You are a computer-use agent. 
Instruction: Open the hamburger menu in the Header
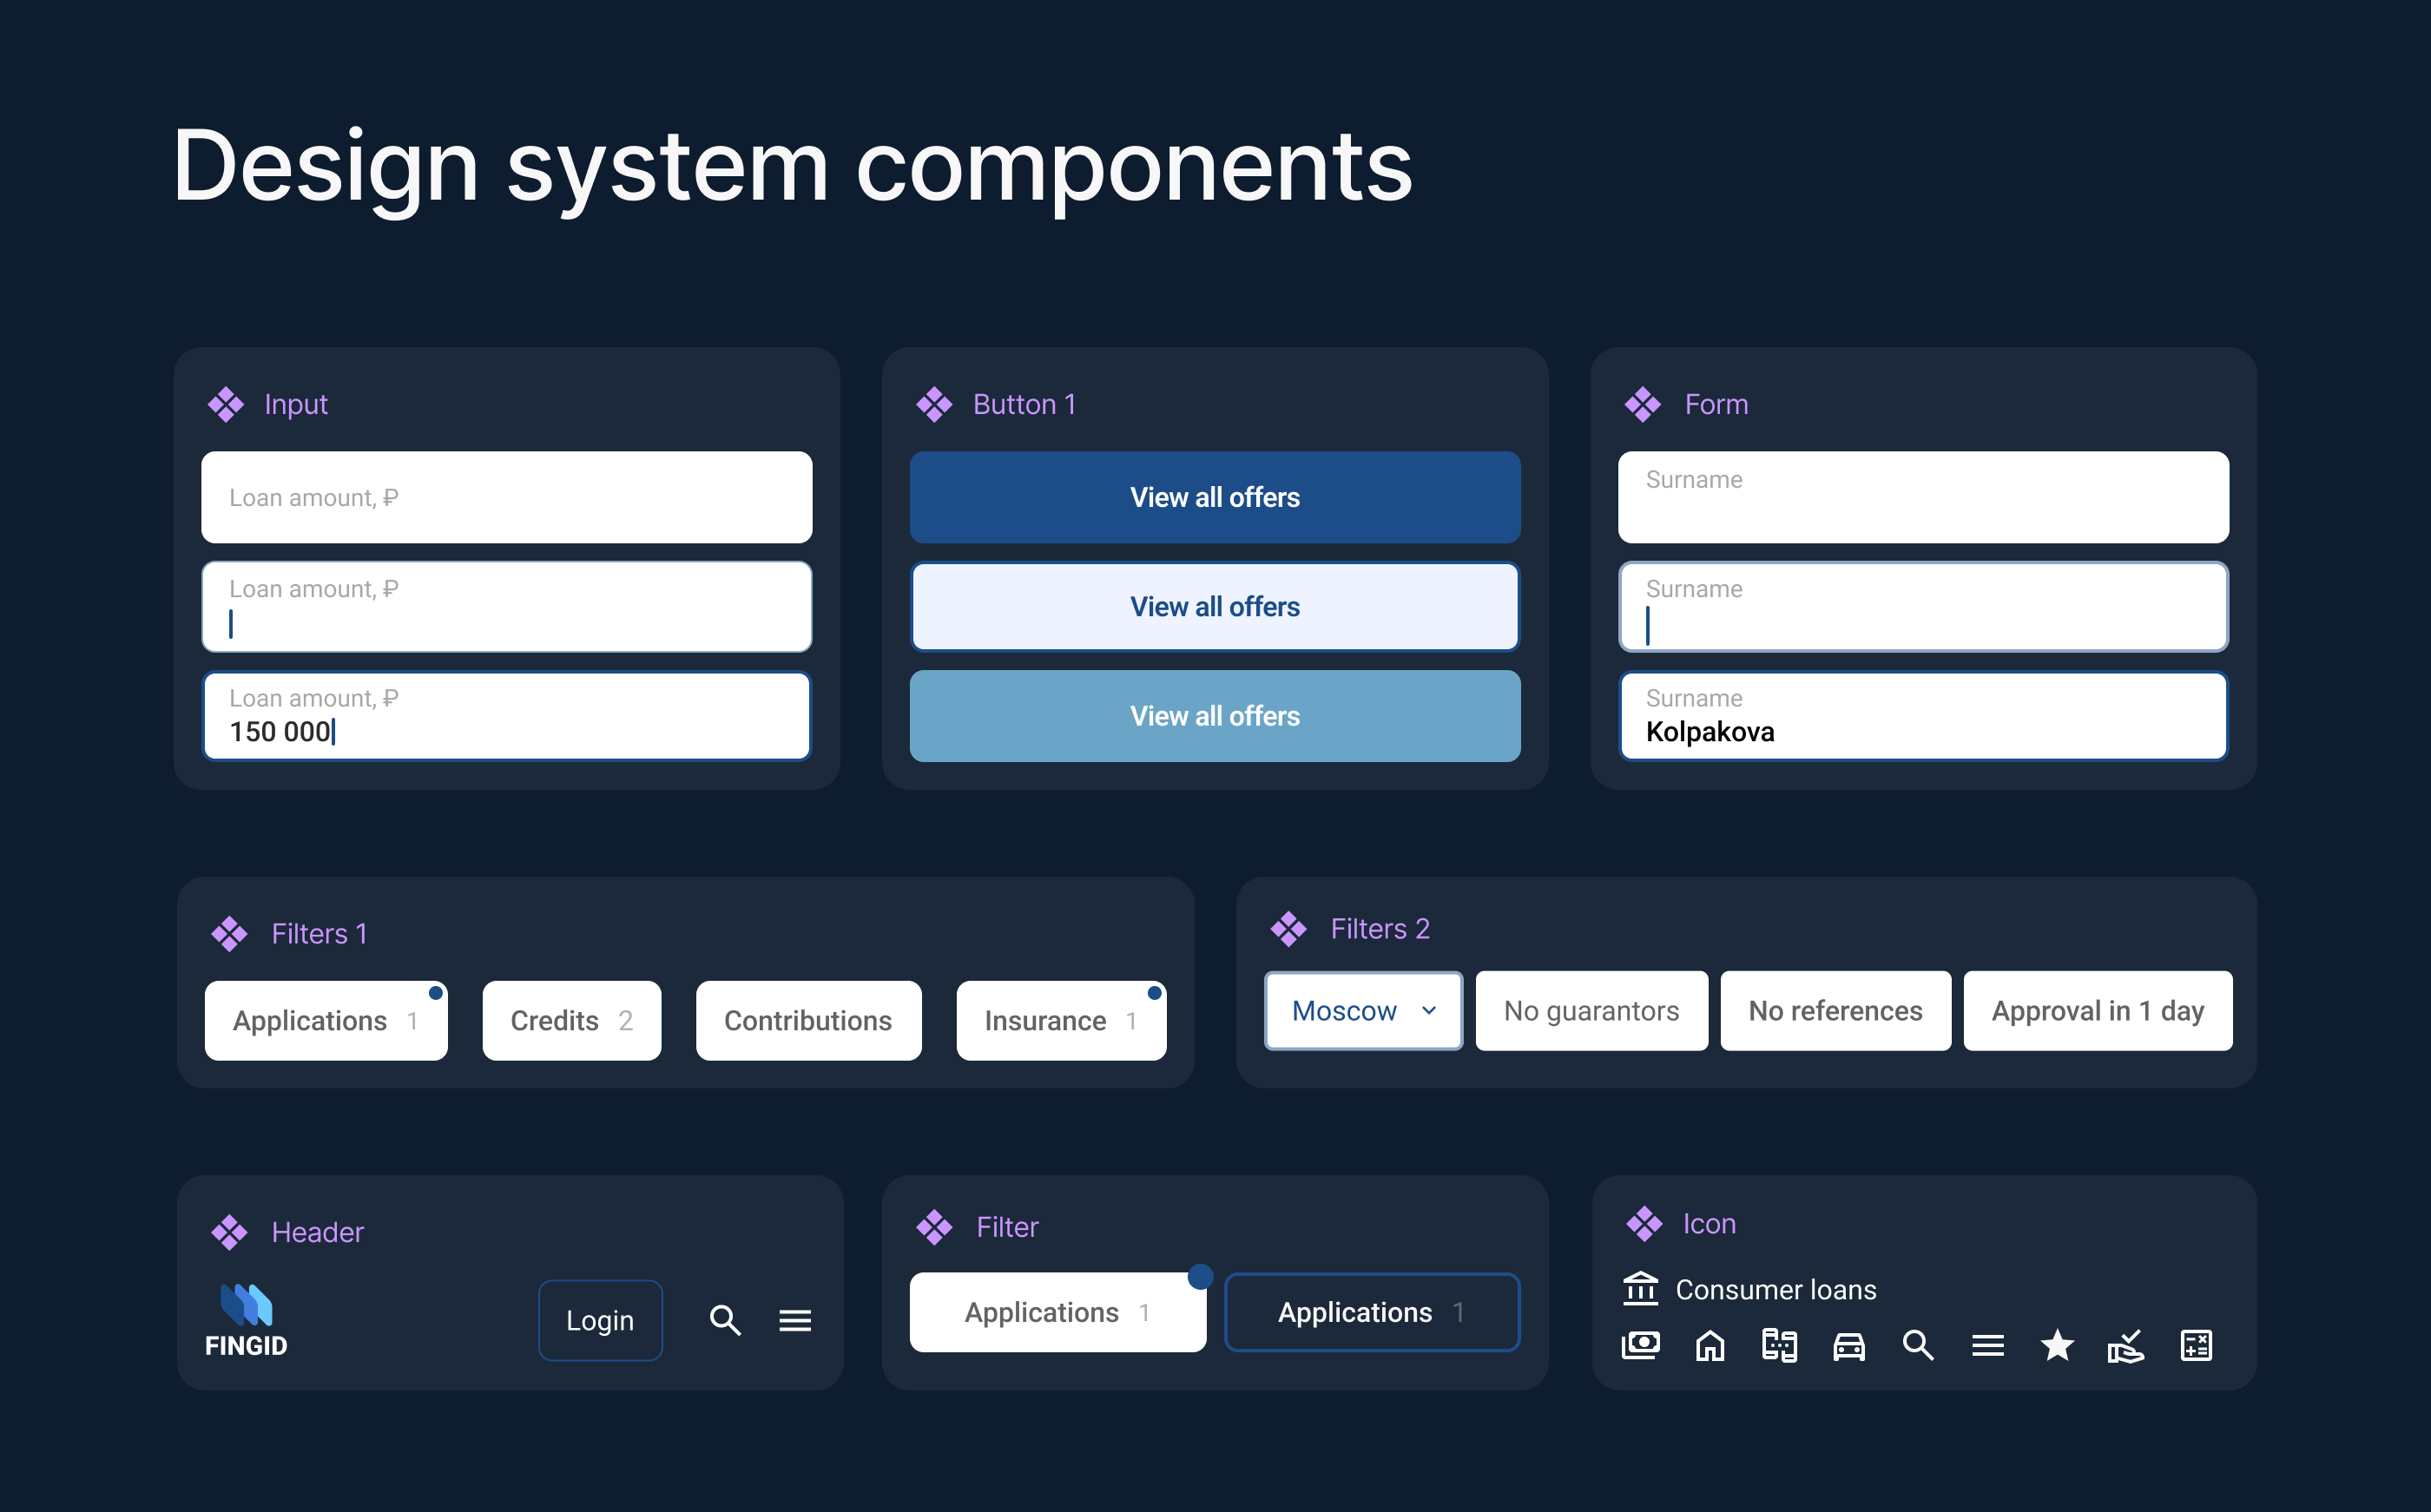[x=795, y=1320]
